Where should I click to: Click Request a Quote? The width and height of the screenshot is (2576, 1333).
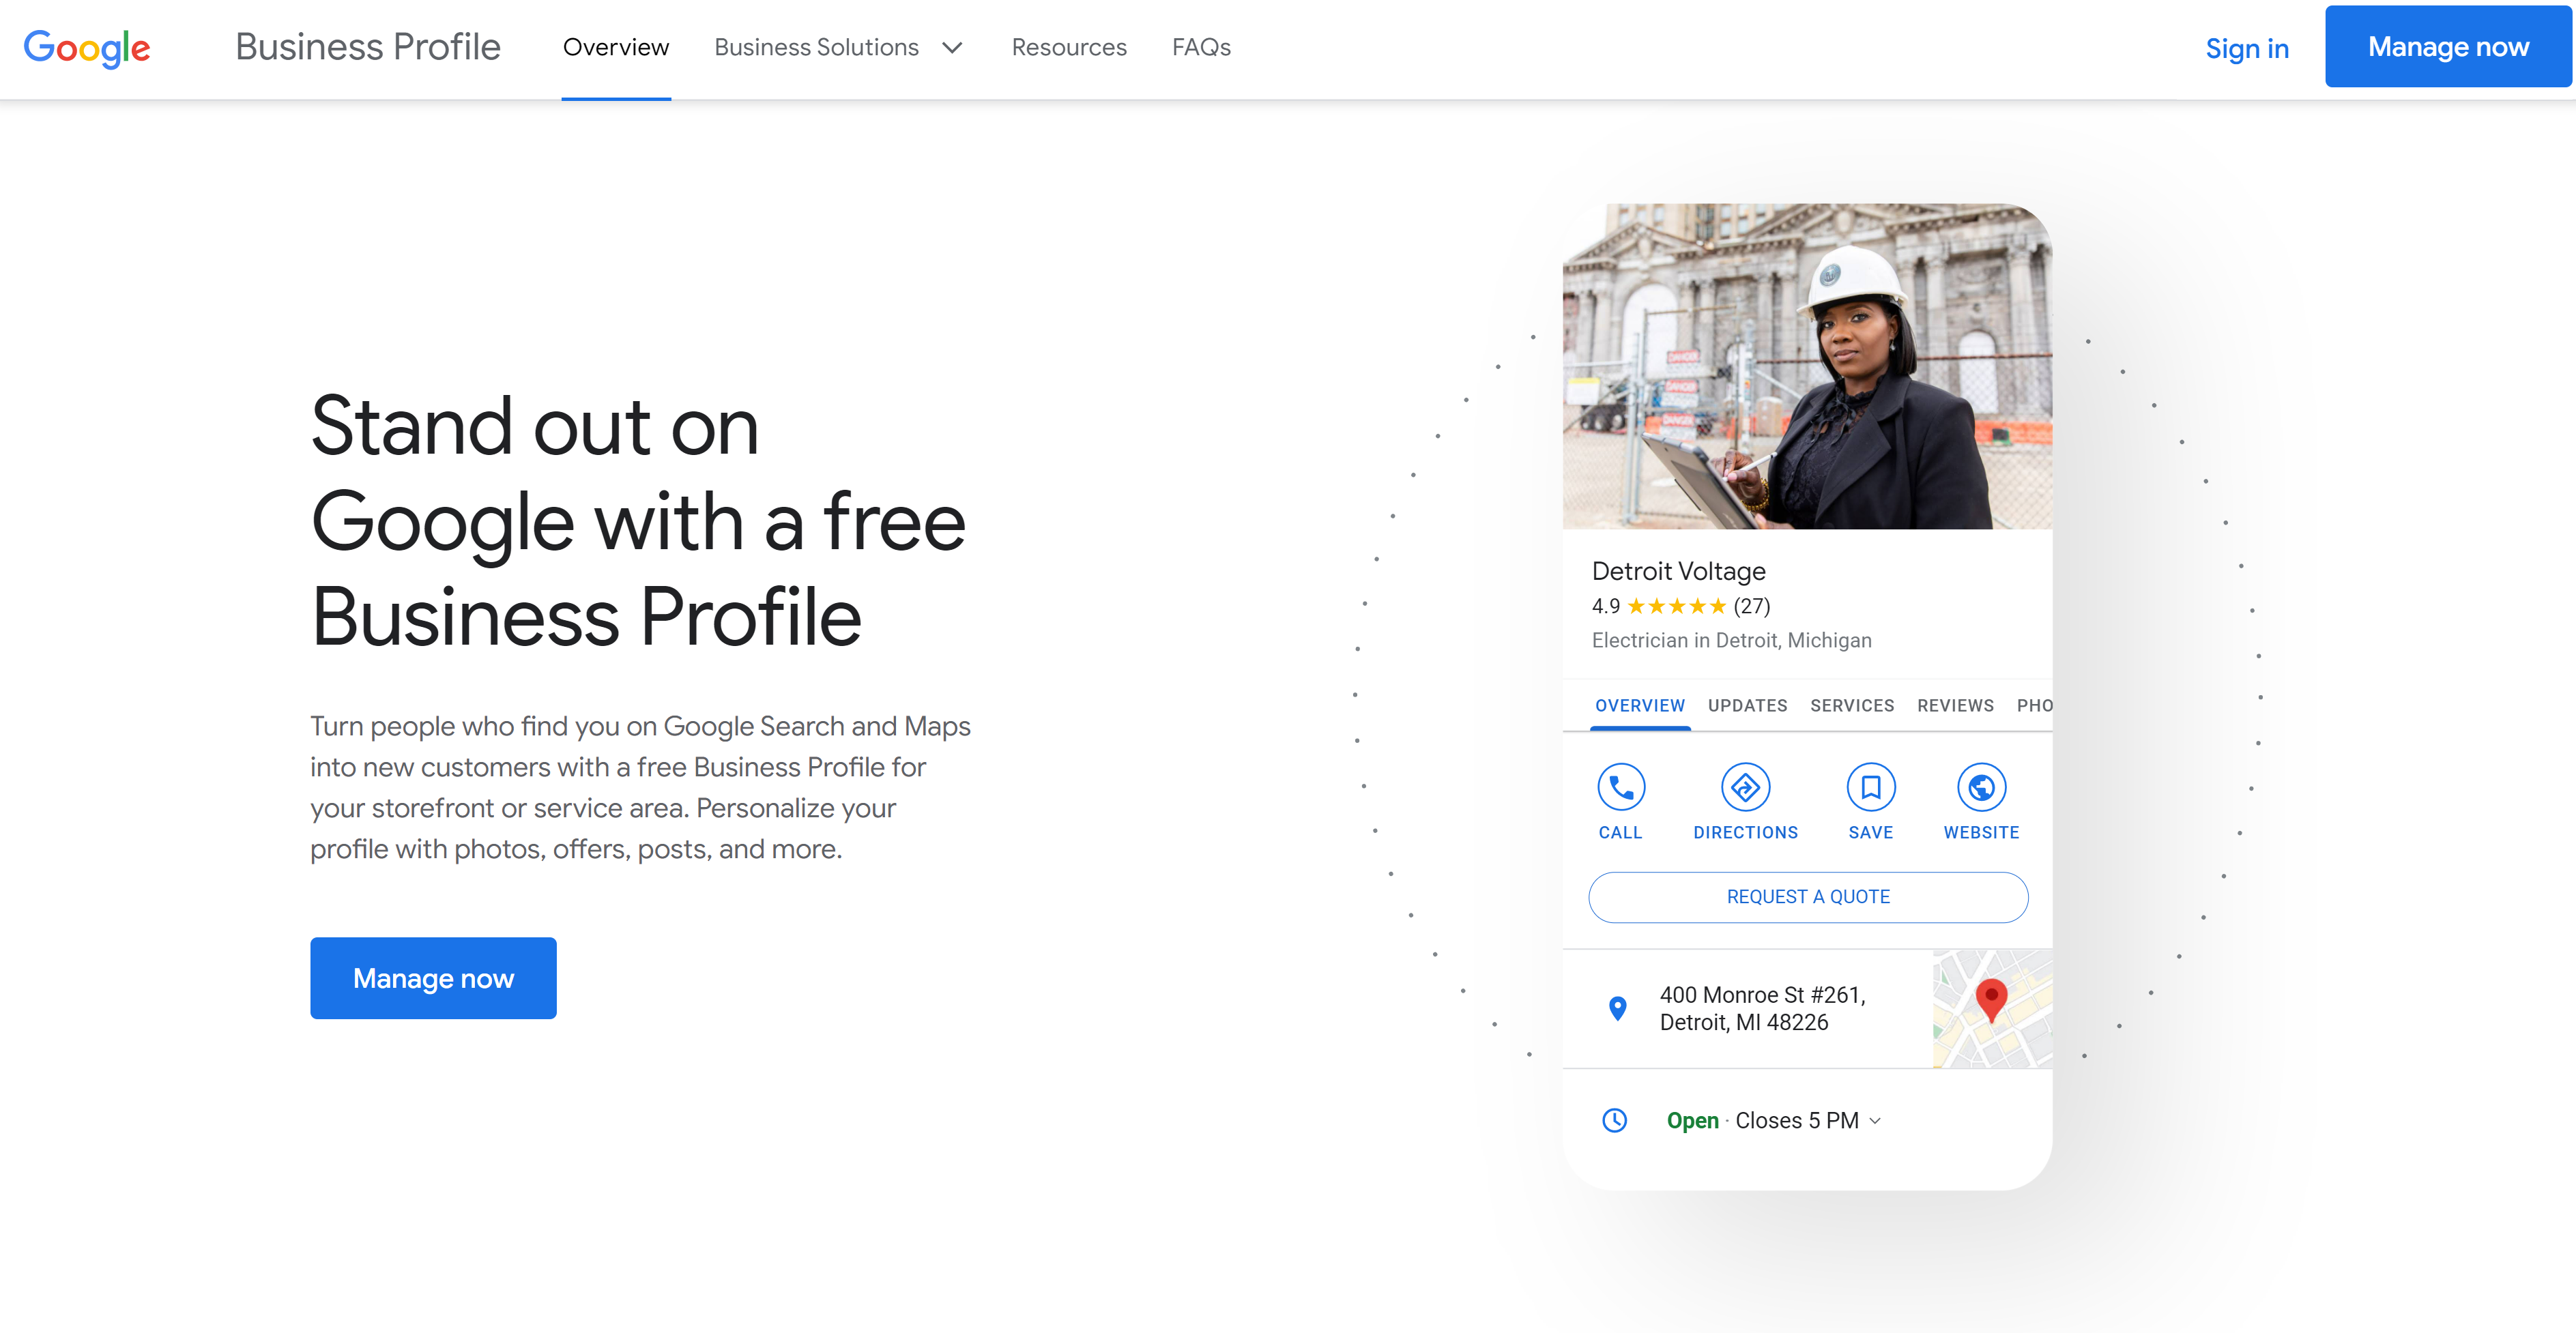coord(1807,897)
